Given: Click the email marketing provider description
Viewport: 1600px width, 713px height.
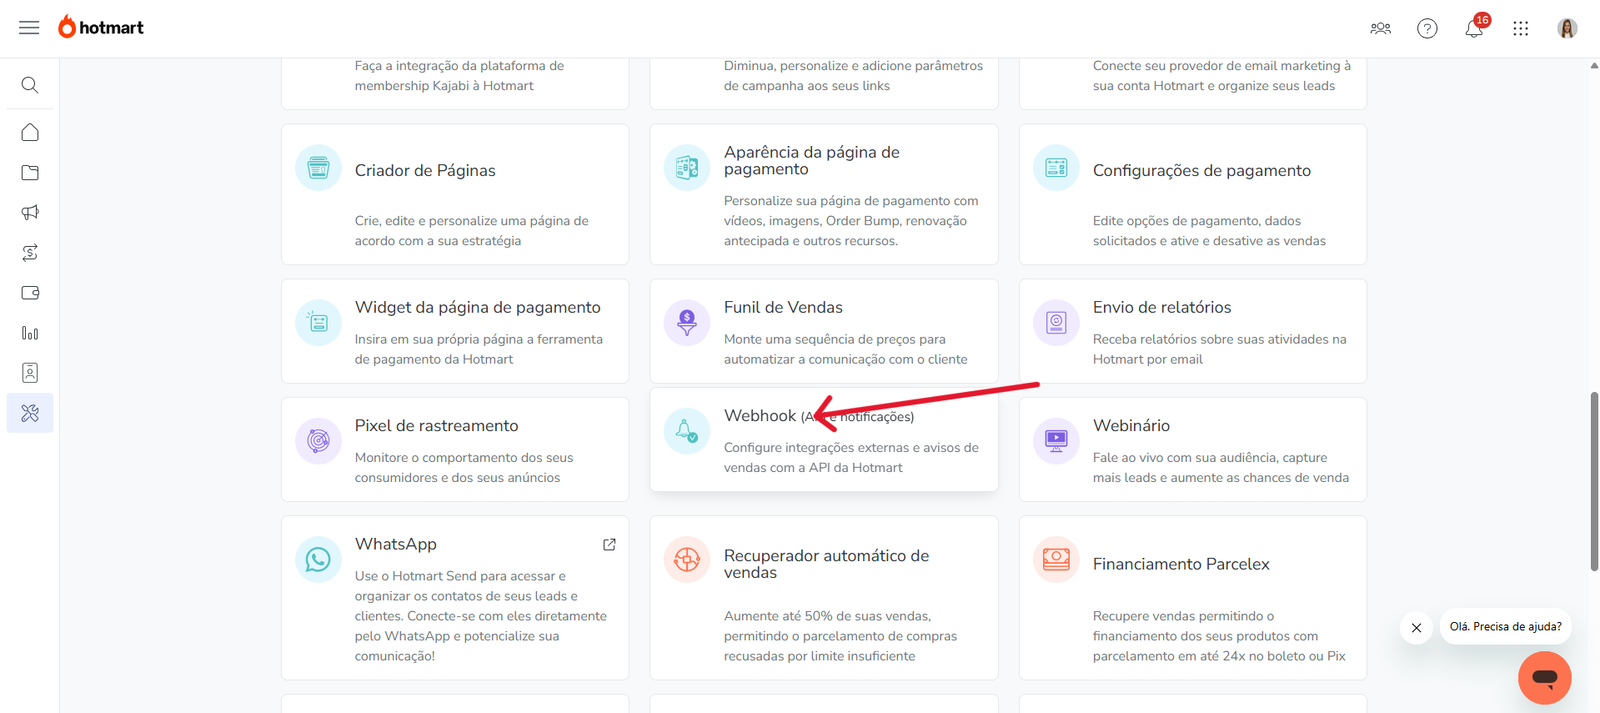Looking at the screenshot, I should (1222, 76).
